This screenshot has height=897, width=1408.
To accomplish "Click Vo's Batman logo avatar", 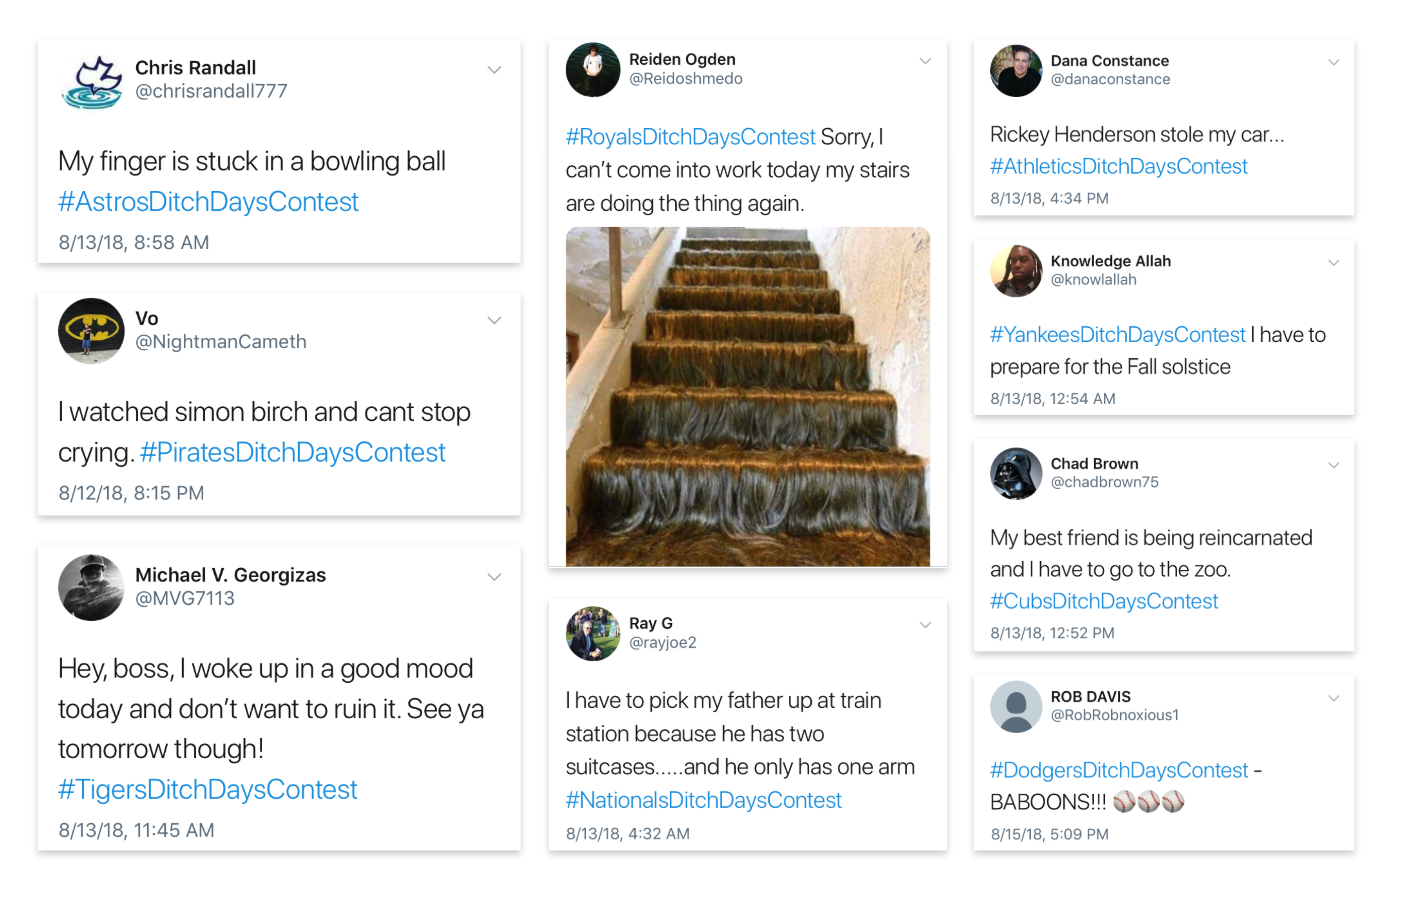I will [x=91, y=330].
